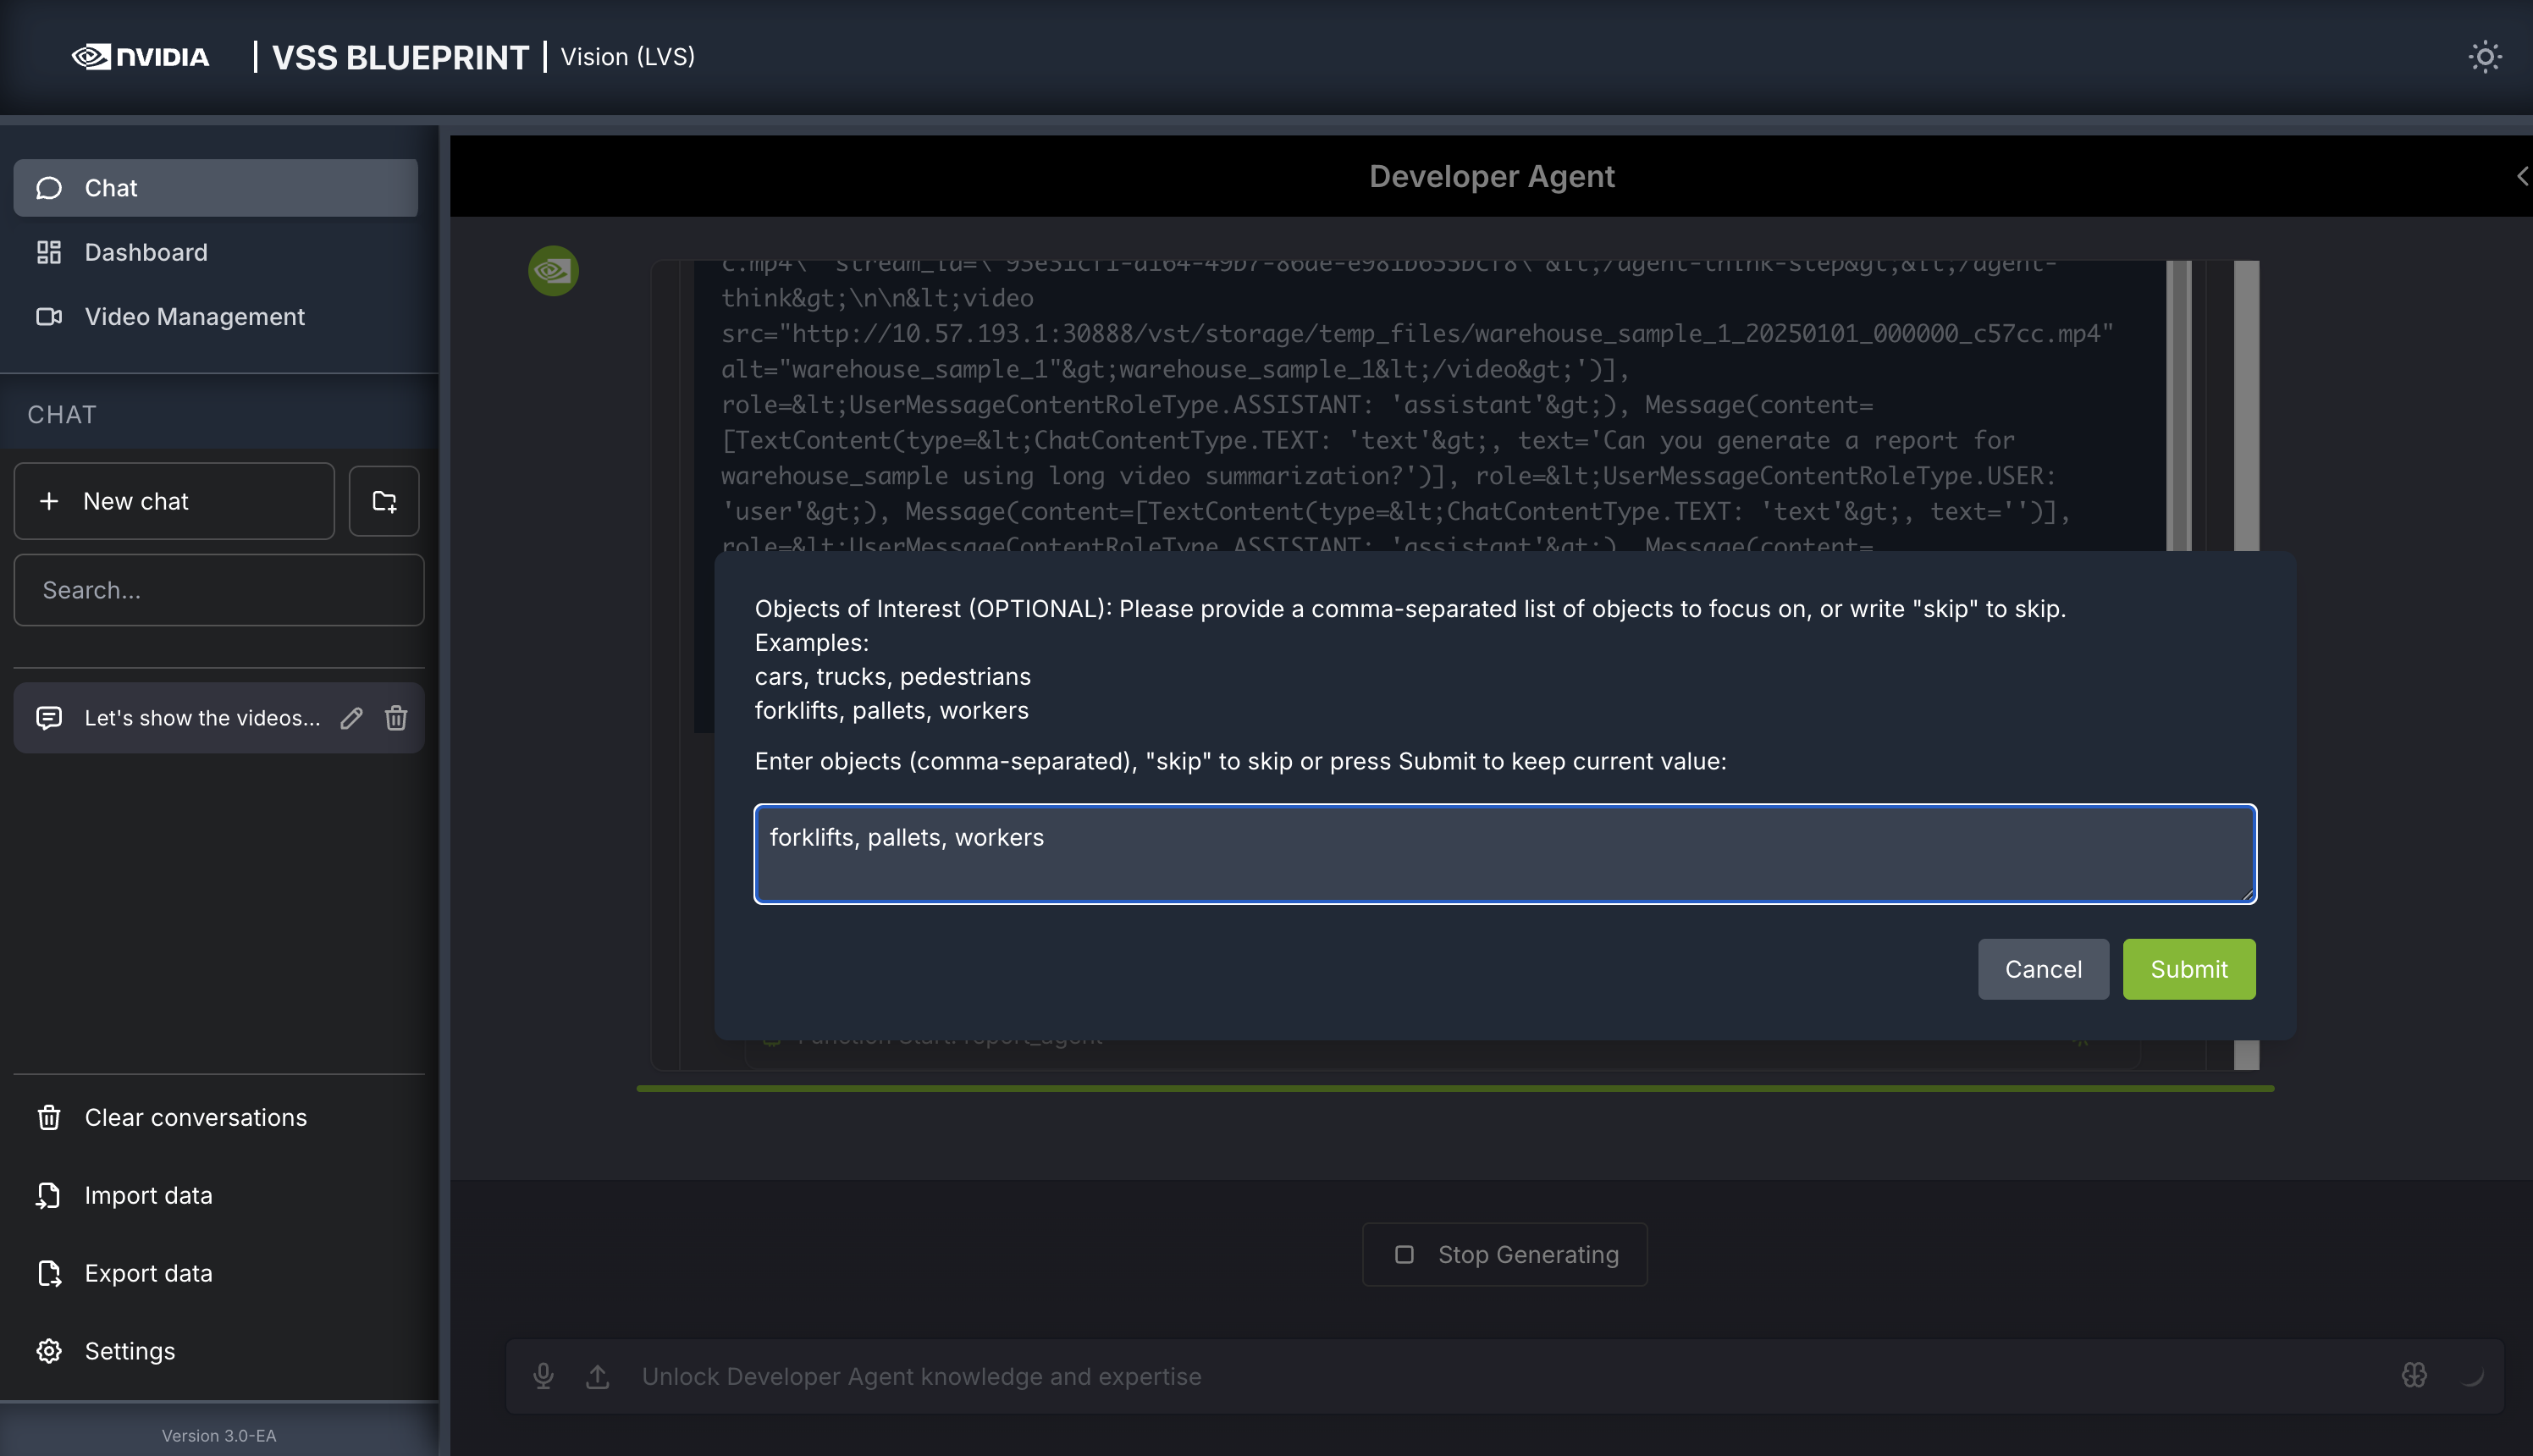Click the chat Search field
The width and height of the screenshot is (2533, 1456).
[x=219, y=590]
